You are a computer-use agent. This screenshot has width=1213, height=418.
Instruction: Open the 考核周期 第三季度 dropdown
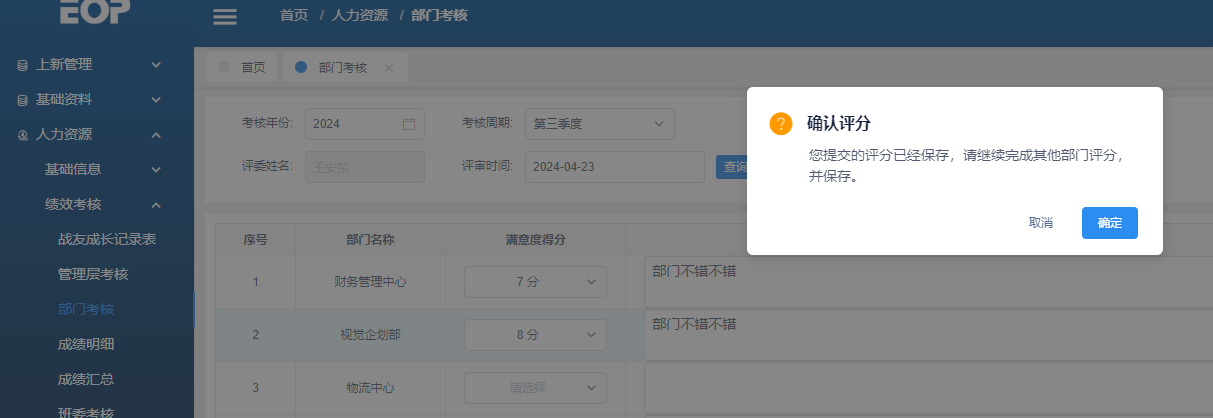click(599, 124)
